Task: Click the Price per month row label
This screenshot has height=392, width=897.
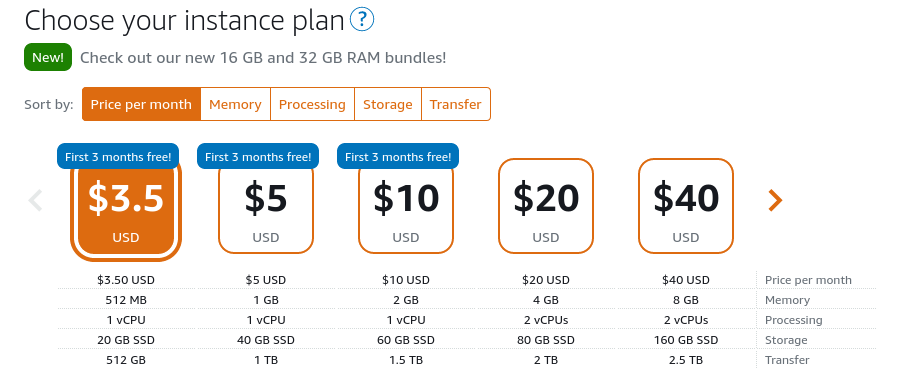Action: pyautogui.click(x=808, y=280)
